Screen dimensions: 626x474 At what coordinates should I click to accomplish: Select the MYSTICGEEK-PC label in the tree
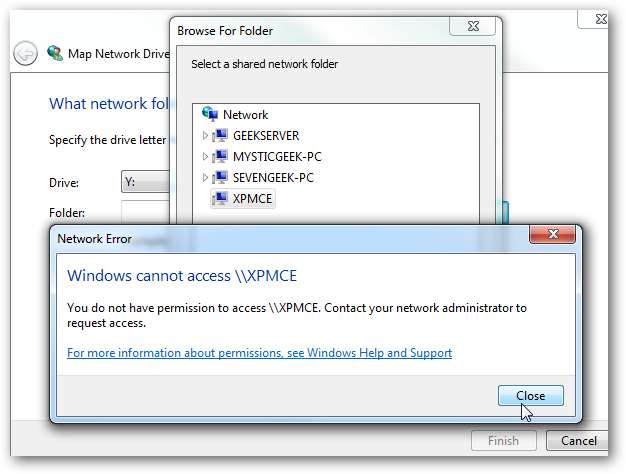click(277, 156)
